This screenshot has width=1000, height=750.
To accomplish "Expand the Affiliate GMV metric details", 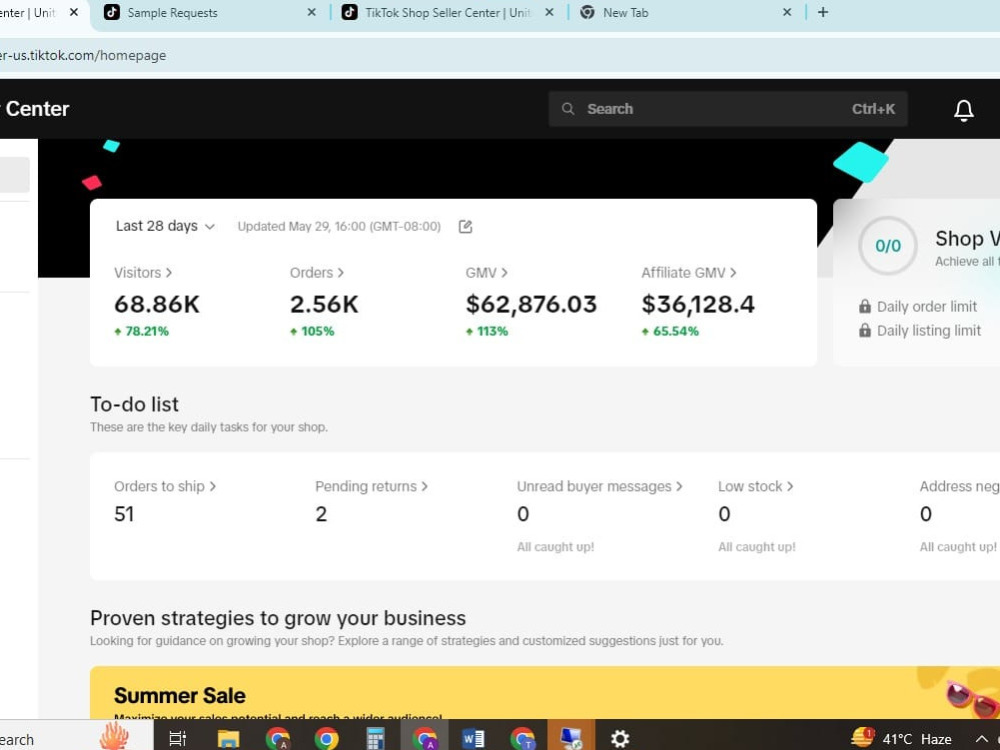I will (689, 273).
